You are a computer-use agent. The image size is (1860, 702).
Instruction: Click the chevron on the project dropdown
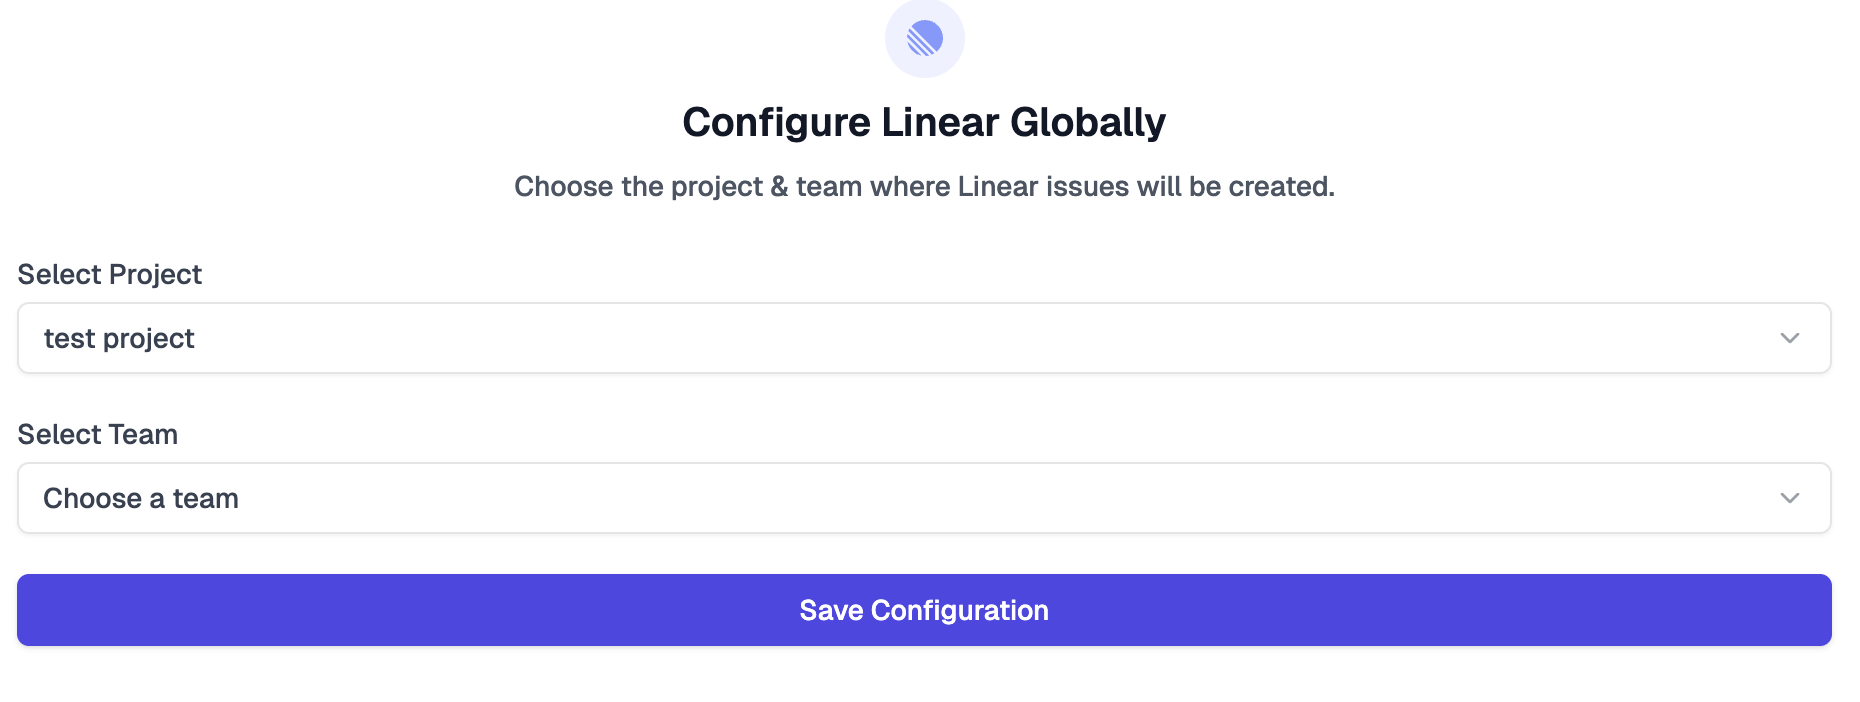[x=1789, y=338]
